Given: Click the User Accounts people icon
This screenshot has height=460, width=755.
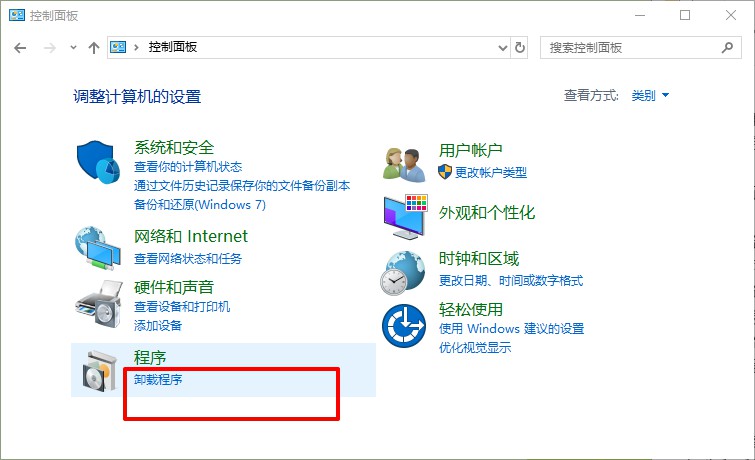Looking at the screenshot, I should click(405, 161).
